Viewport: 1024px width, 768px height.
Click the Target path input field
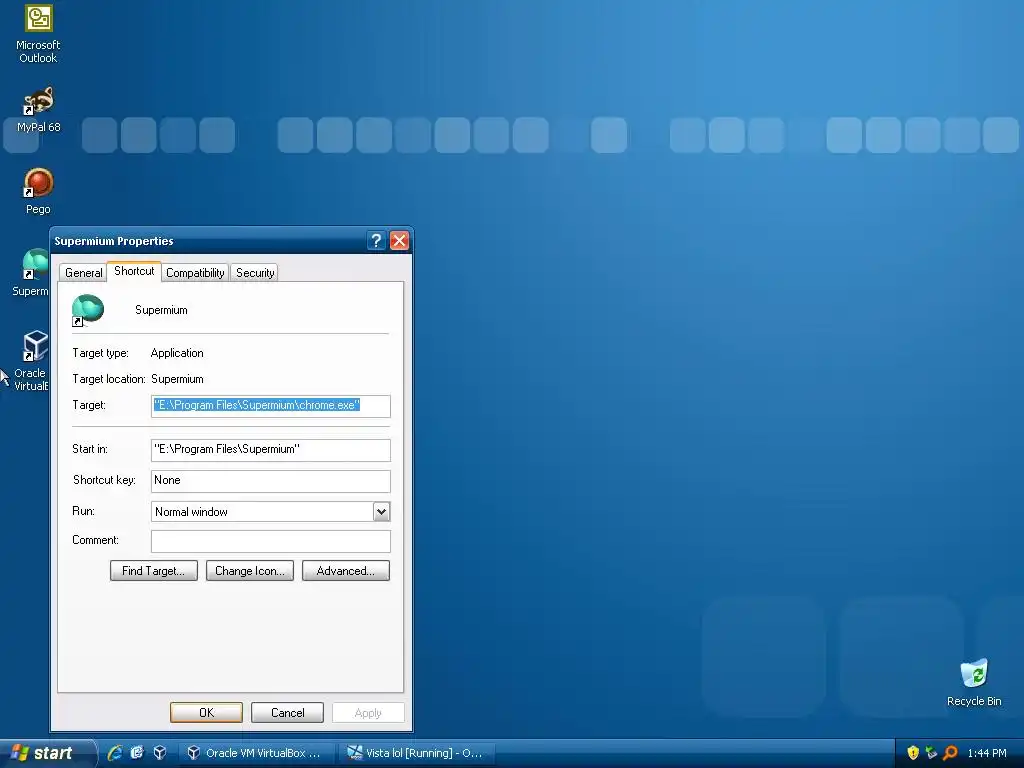pos(270,406)
